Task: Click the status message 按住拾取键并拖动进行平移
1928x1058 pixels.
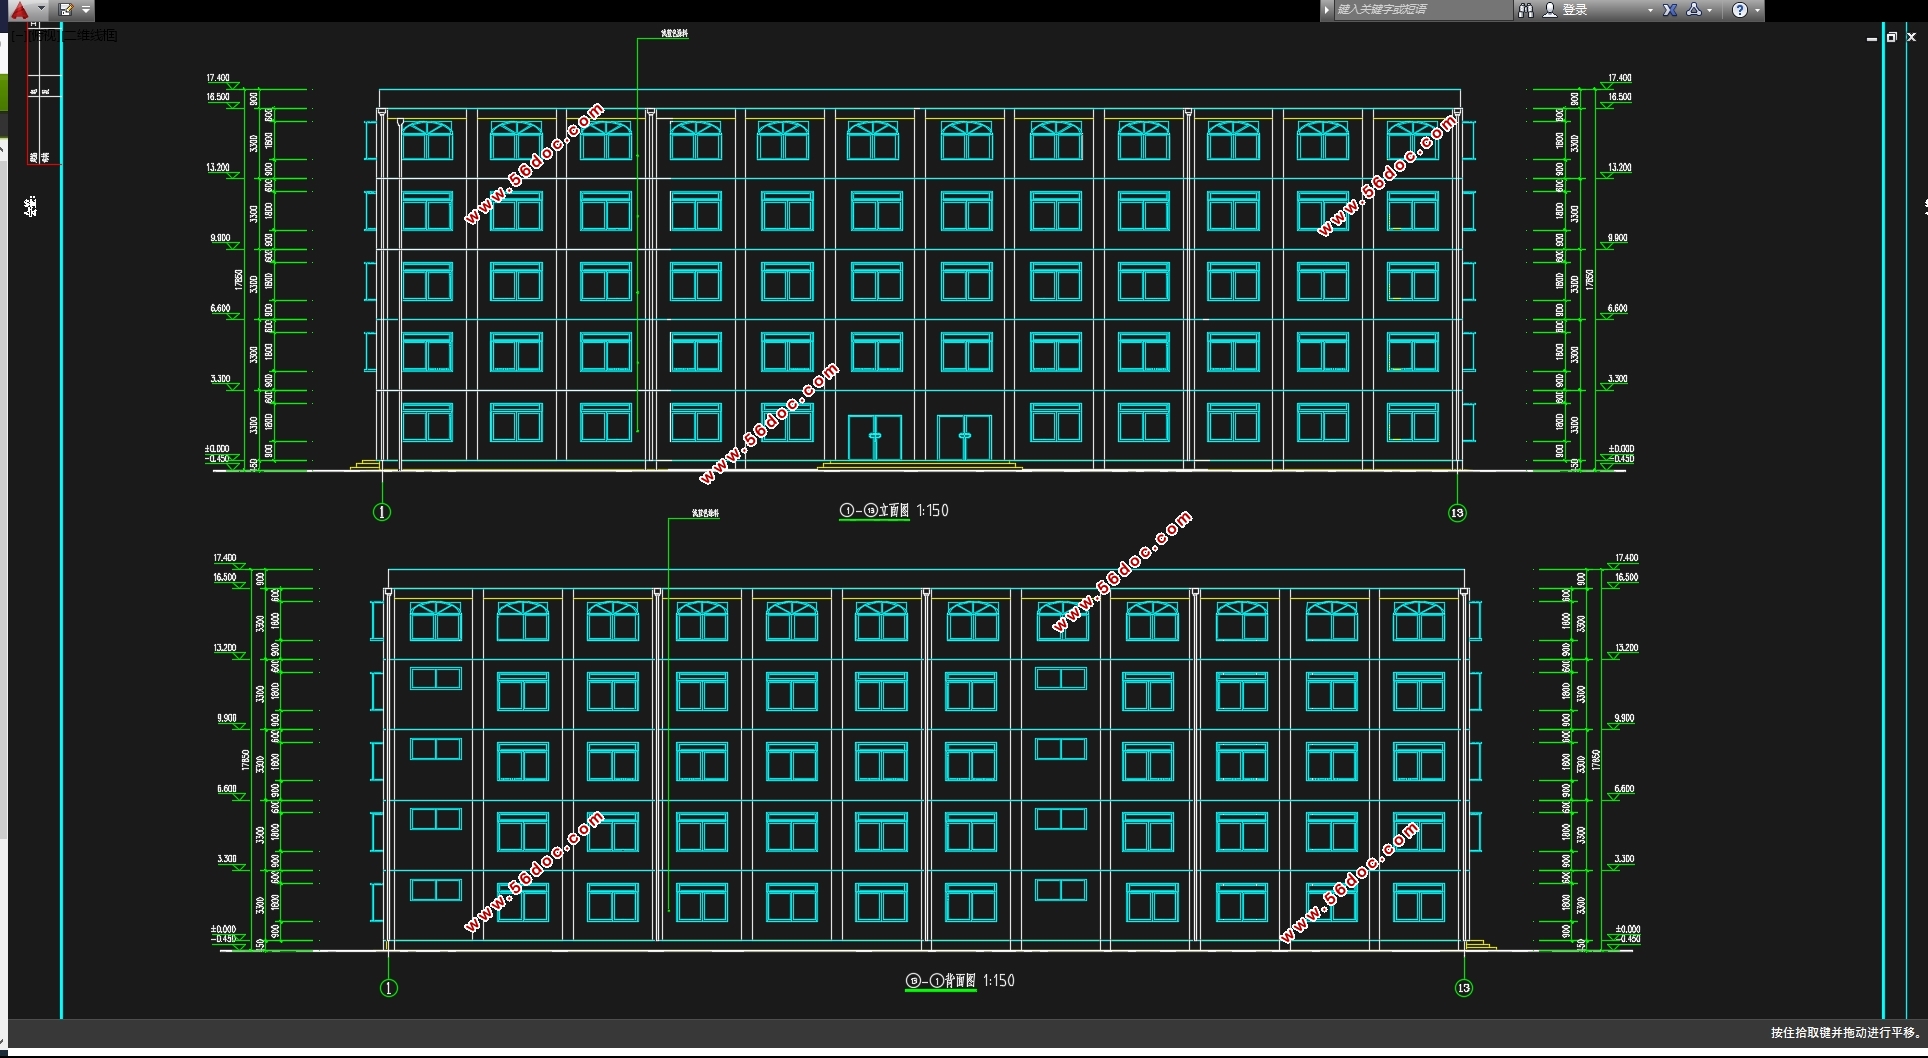Action: 1846,1033
